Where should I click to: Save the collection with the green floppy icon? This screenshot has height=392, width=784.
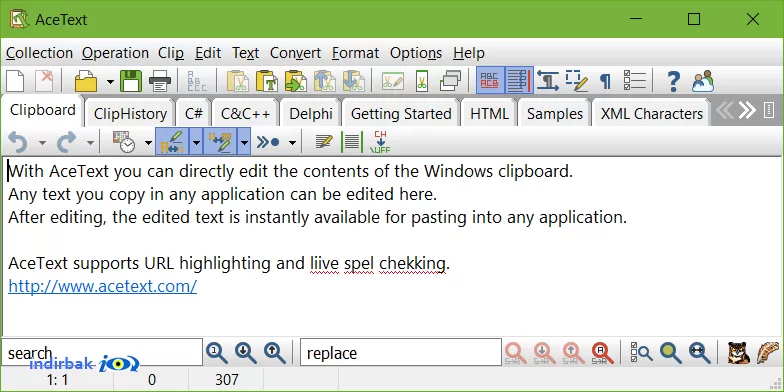(x=131, y=81)
